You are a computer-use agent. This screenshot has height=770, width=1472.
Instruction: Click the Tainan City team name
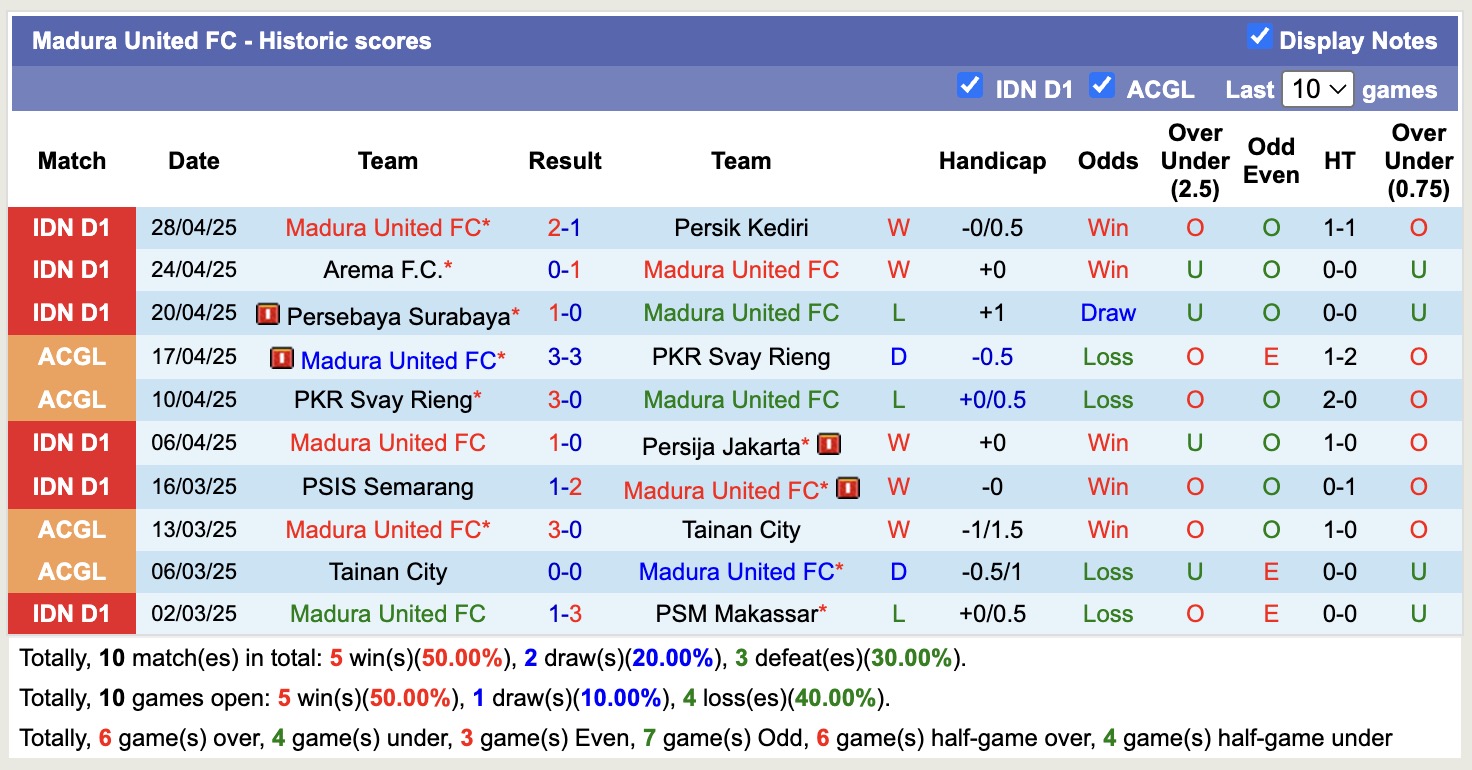[741, 529]
